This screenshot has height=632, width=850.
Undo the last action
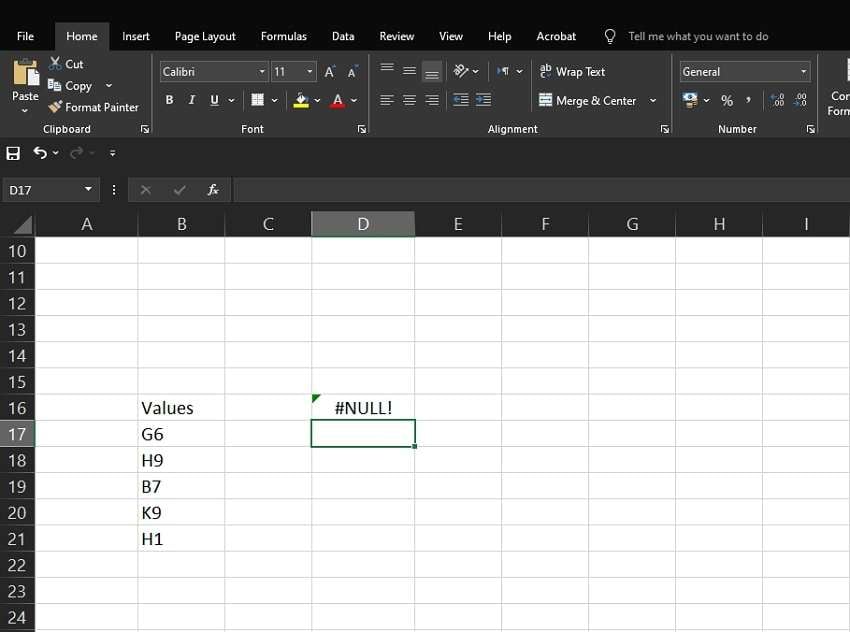40,153
